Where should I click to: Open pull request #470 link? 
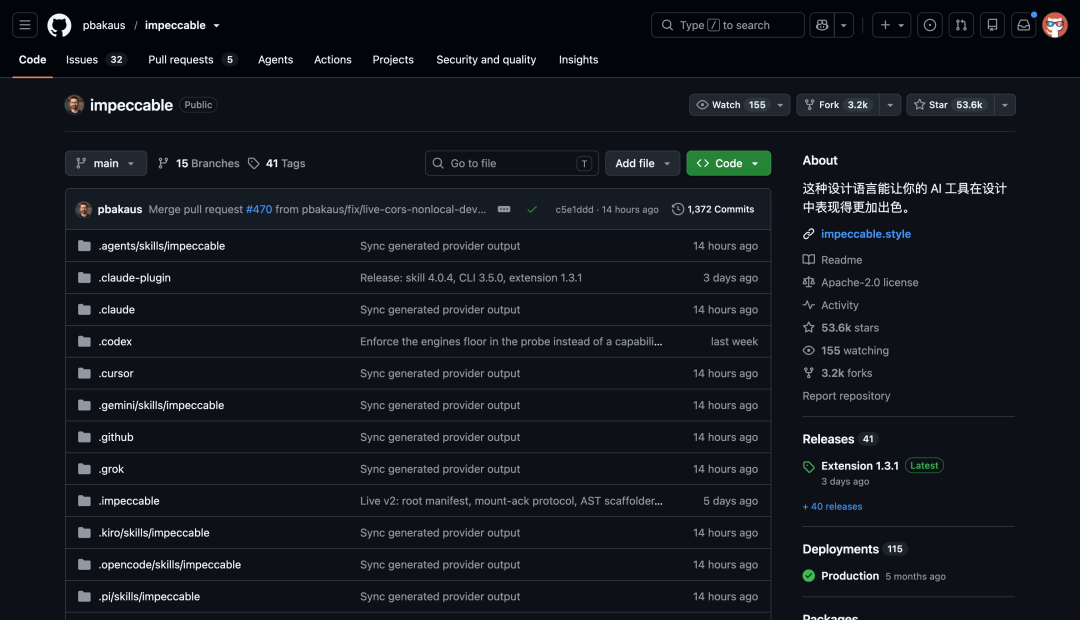[259, 209]
